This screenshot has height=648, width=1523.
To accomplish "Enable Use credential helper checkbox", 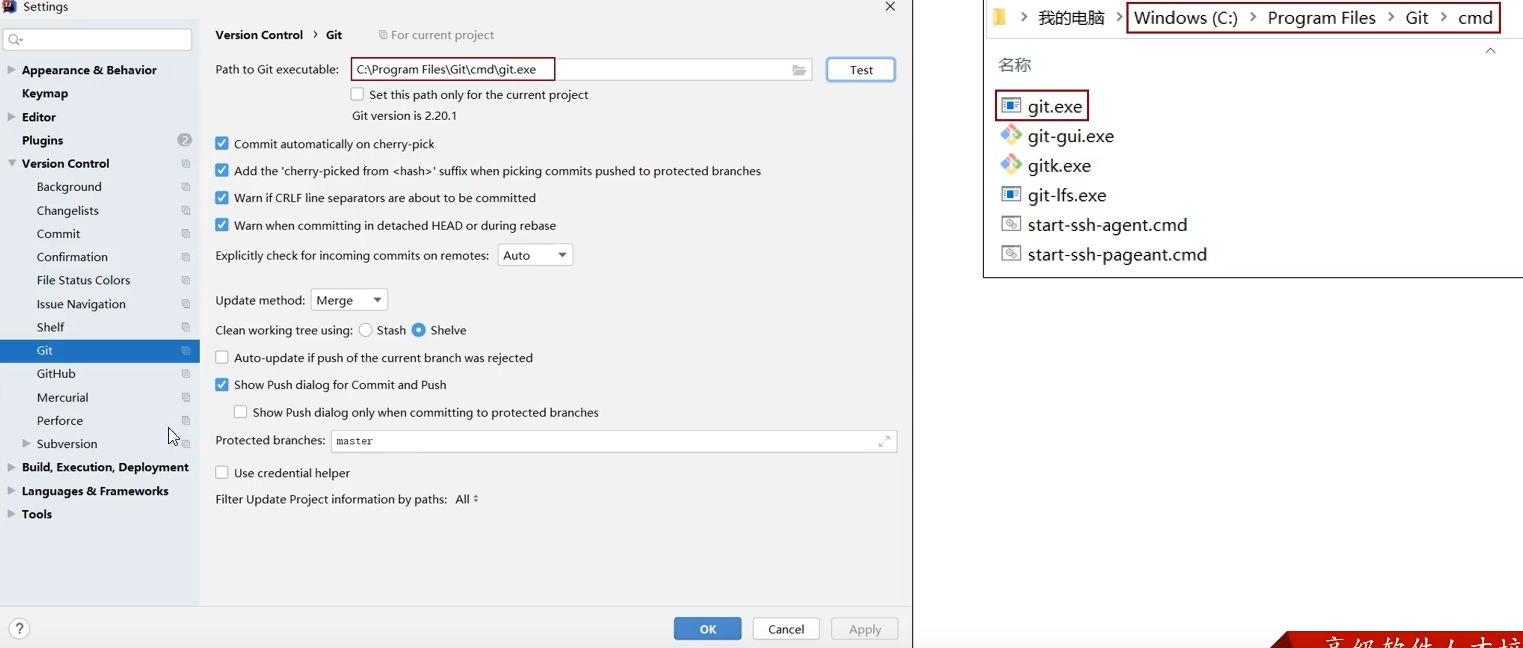I will point(222,473).
